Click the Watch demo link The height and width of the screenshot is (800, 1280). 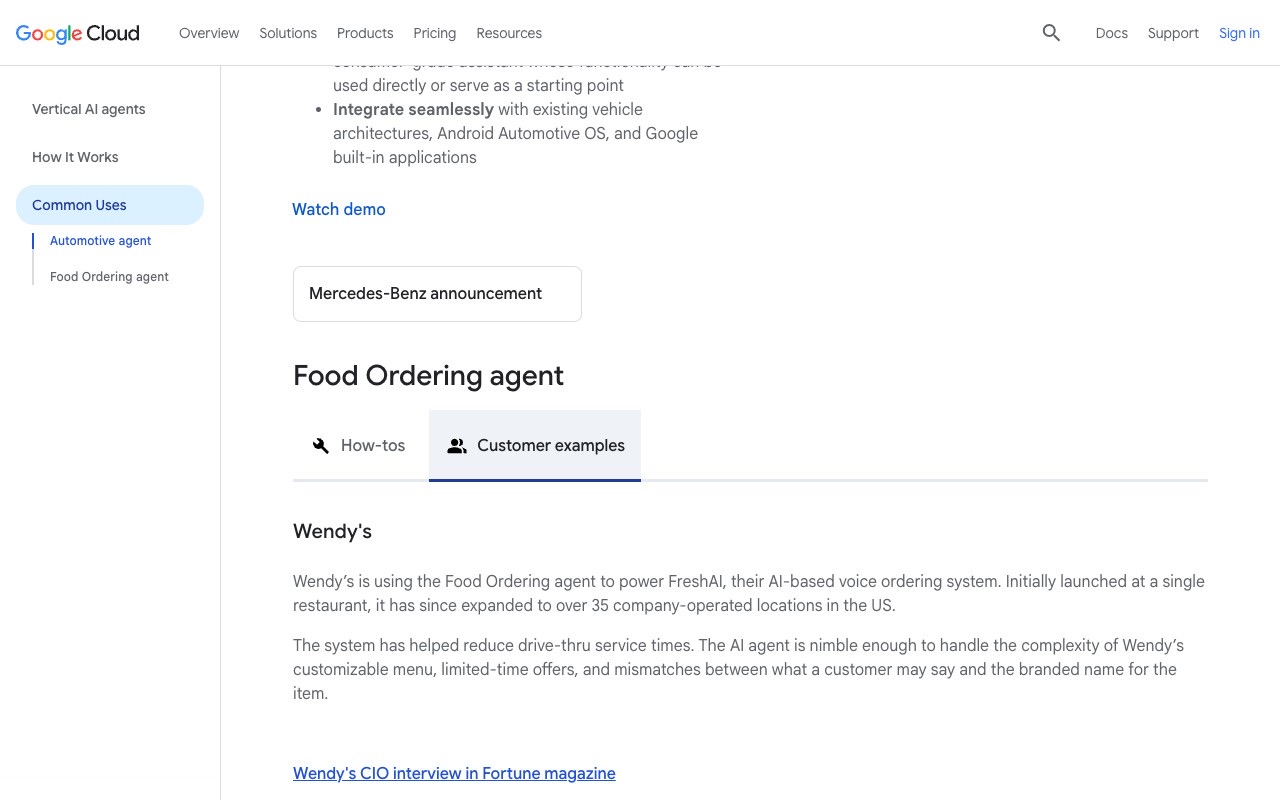tap(339, 209)
